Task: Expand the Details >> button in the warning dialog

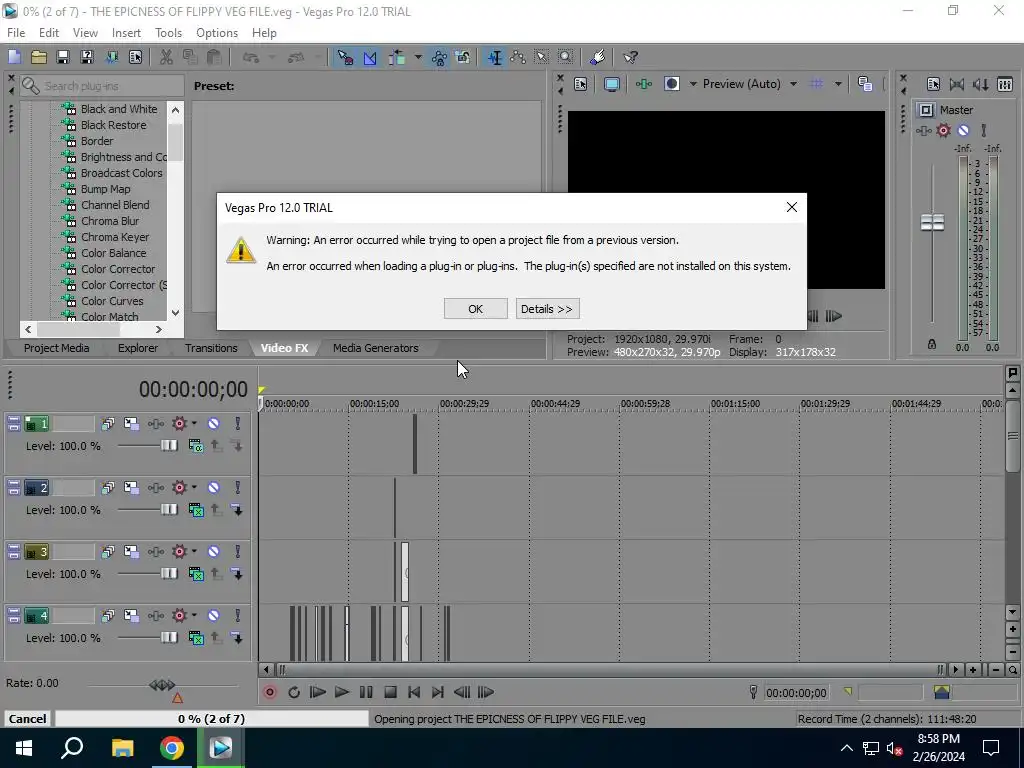Action: [x=547, y=309]
